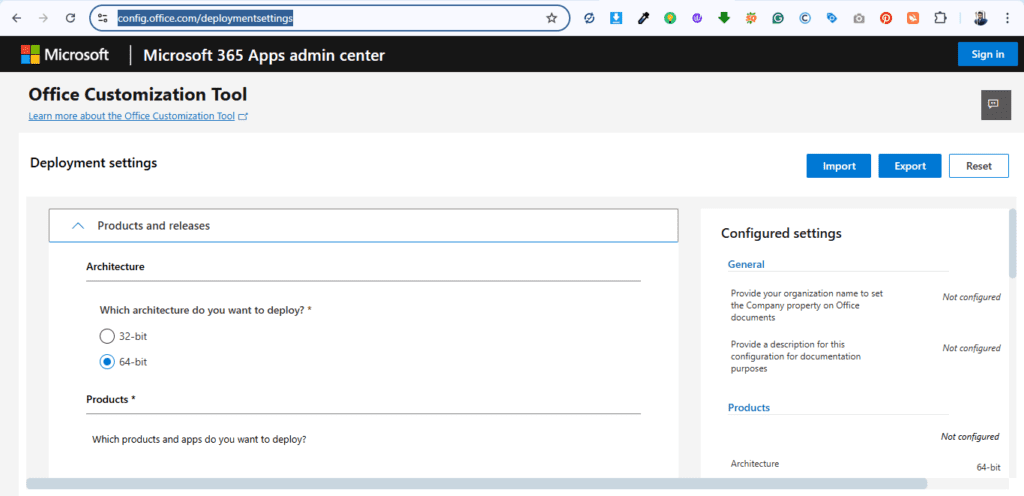The height and width of the screenshot is (496, 1024).
Task: Click the Grammarly extension icon
Action: (778, 18)
